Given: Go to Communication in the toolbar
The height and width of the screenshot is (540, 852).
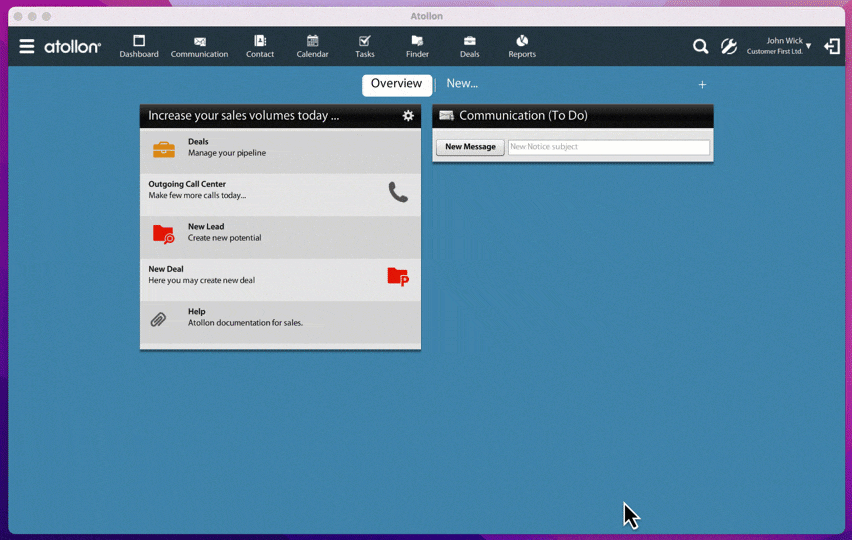Looking at the screenshot, I should click(199, 46).
